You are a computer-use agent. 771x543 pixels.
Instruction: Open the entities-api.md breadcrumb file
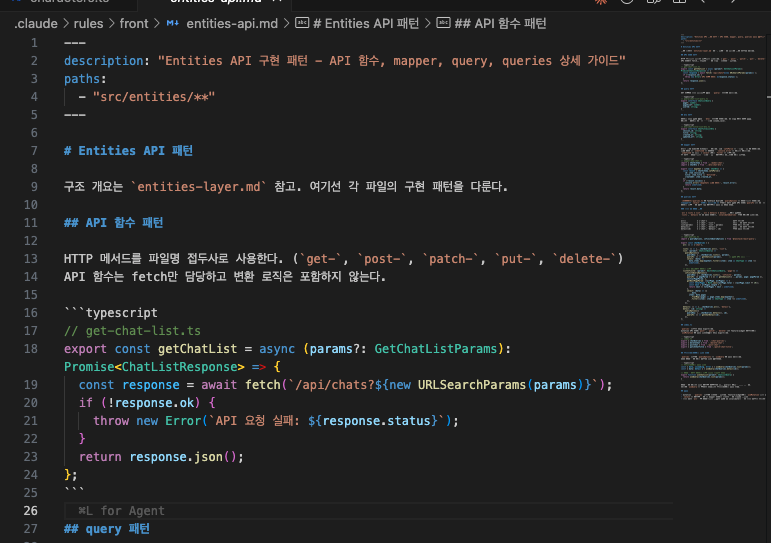point(232,24)
